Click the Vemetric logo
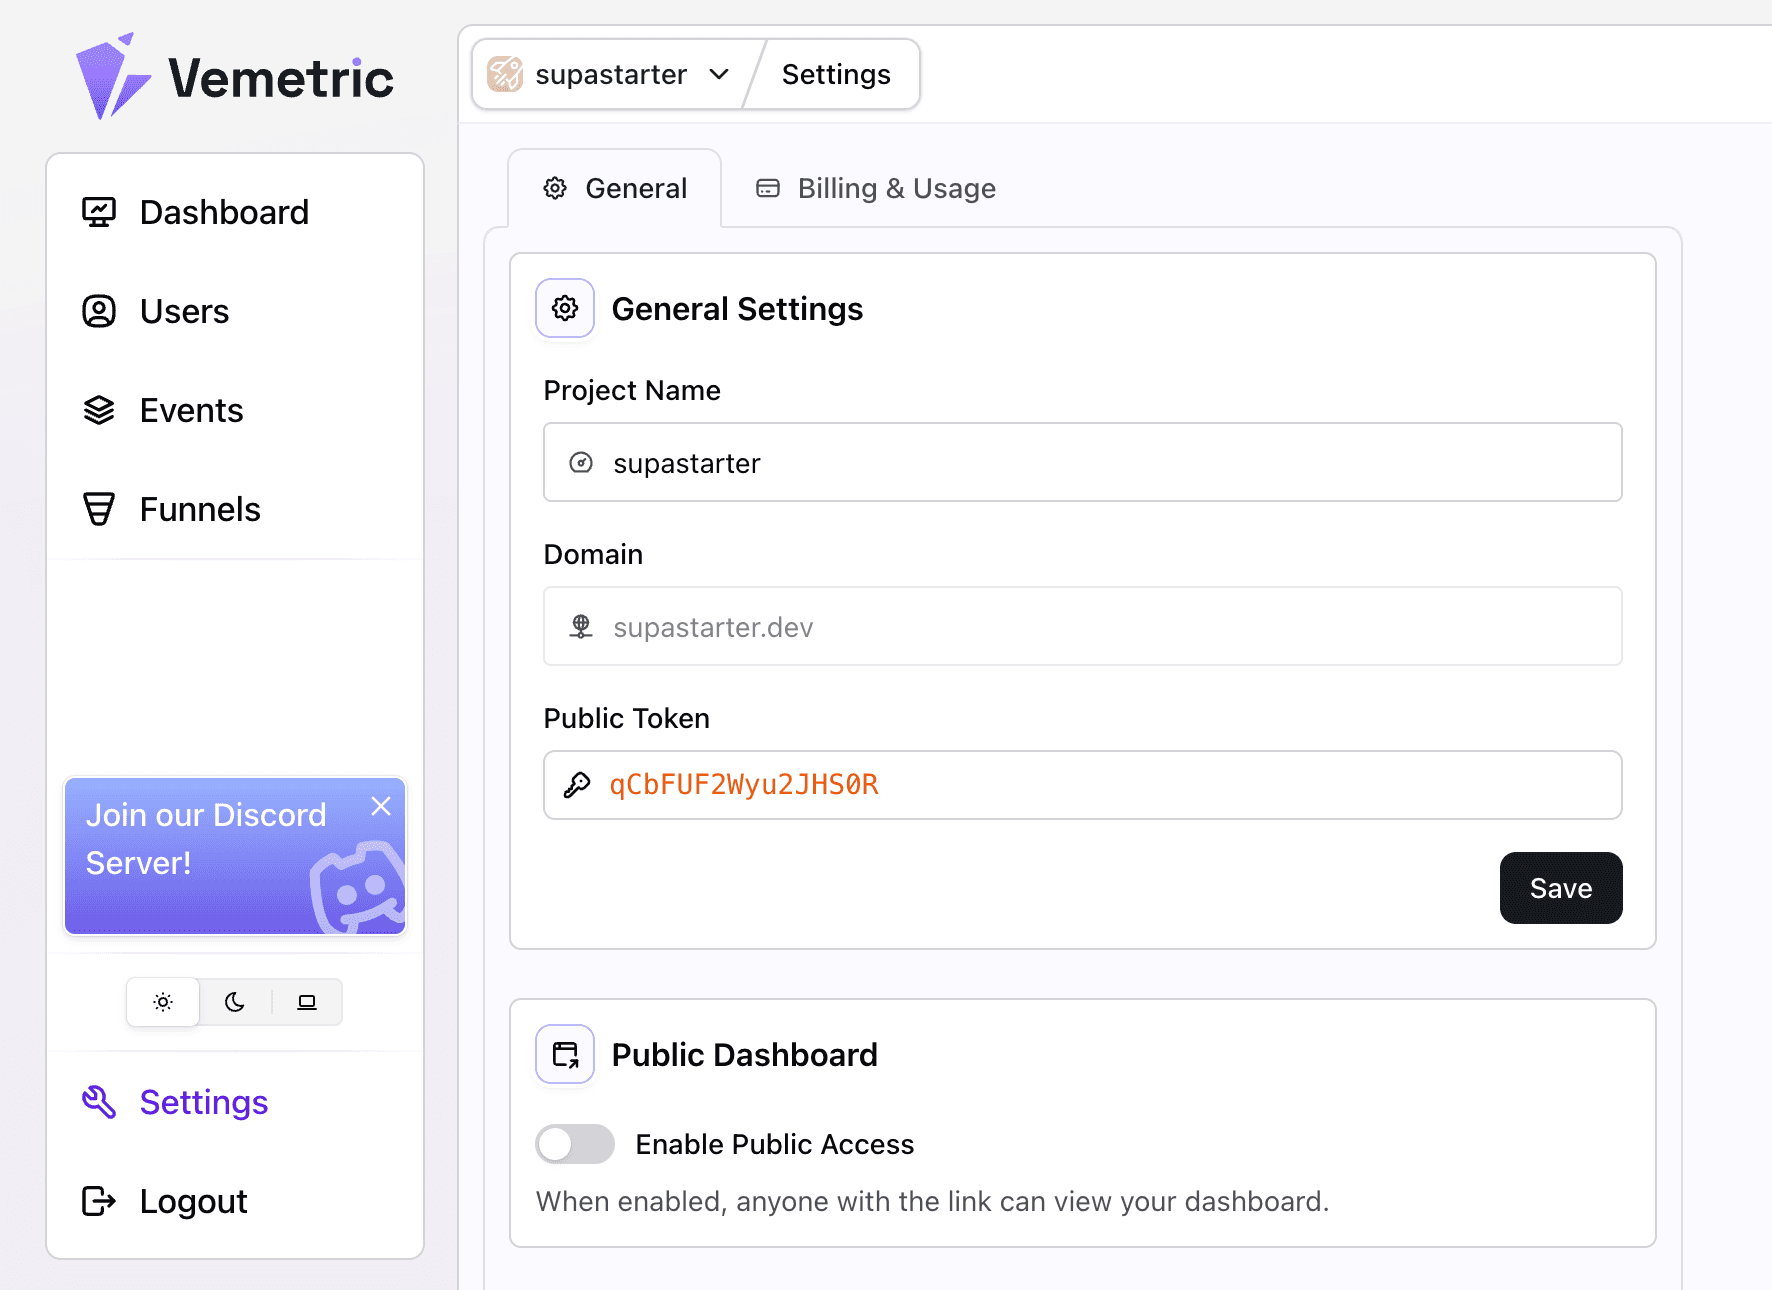The width and height of the screenshot is (1772, 1290). pos(234,77)
